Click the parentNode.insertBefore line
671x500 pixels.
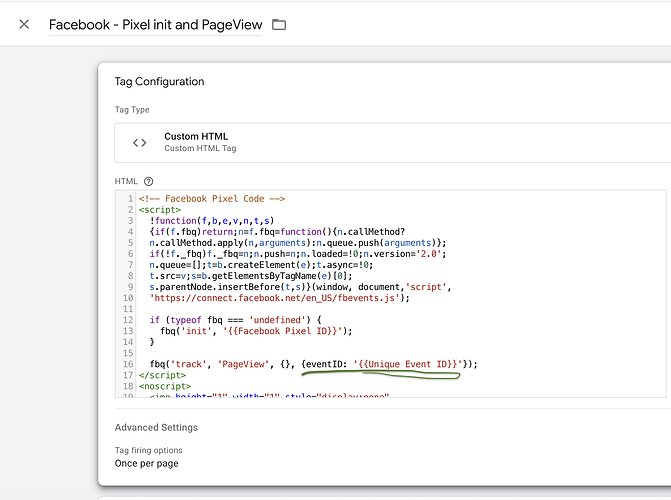(300, 287)
